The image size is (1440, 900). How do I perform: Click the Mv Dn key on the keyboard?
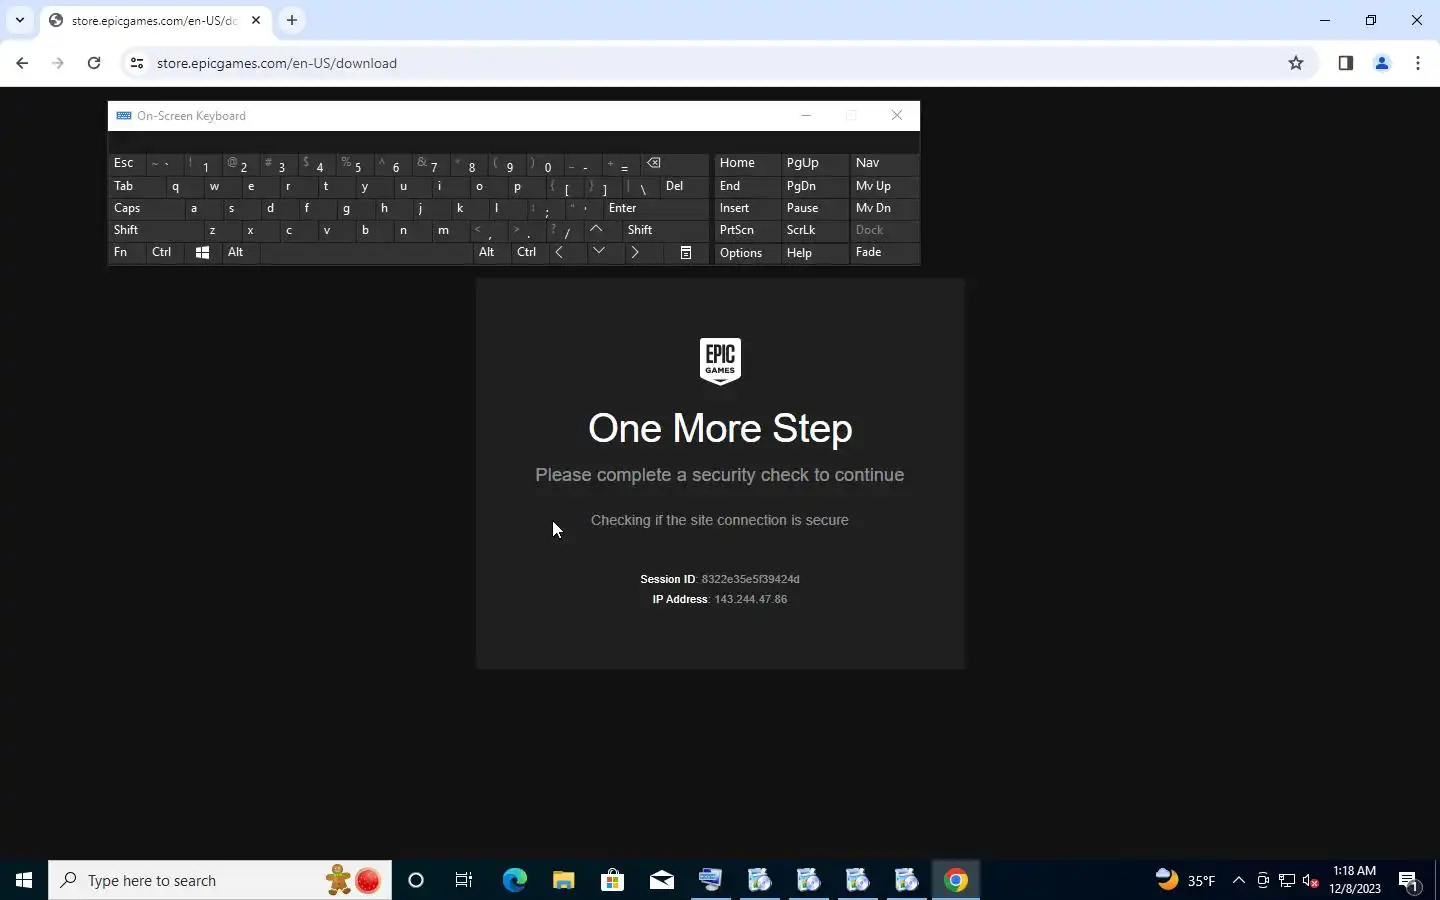883,208
